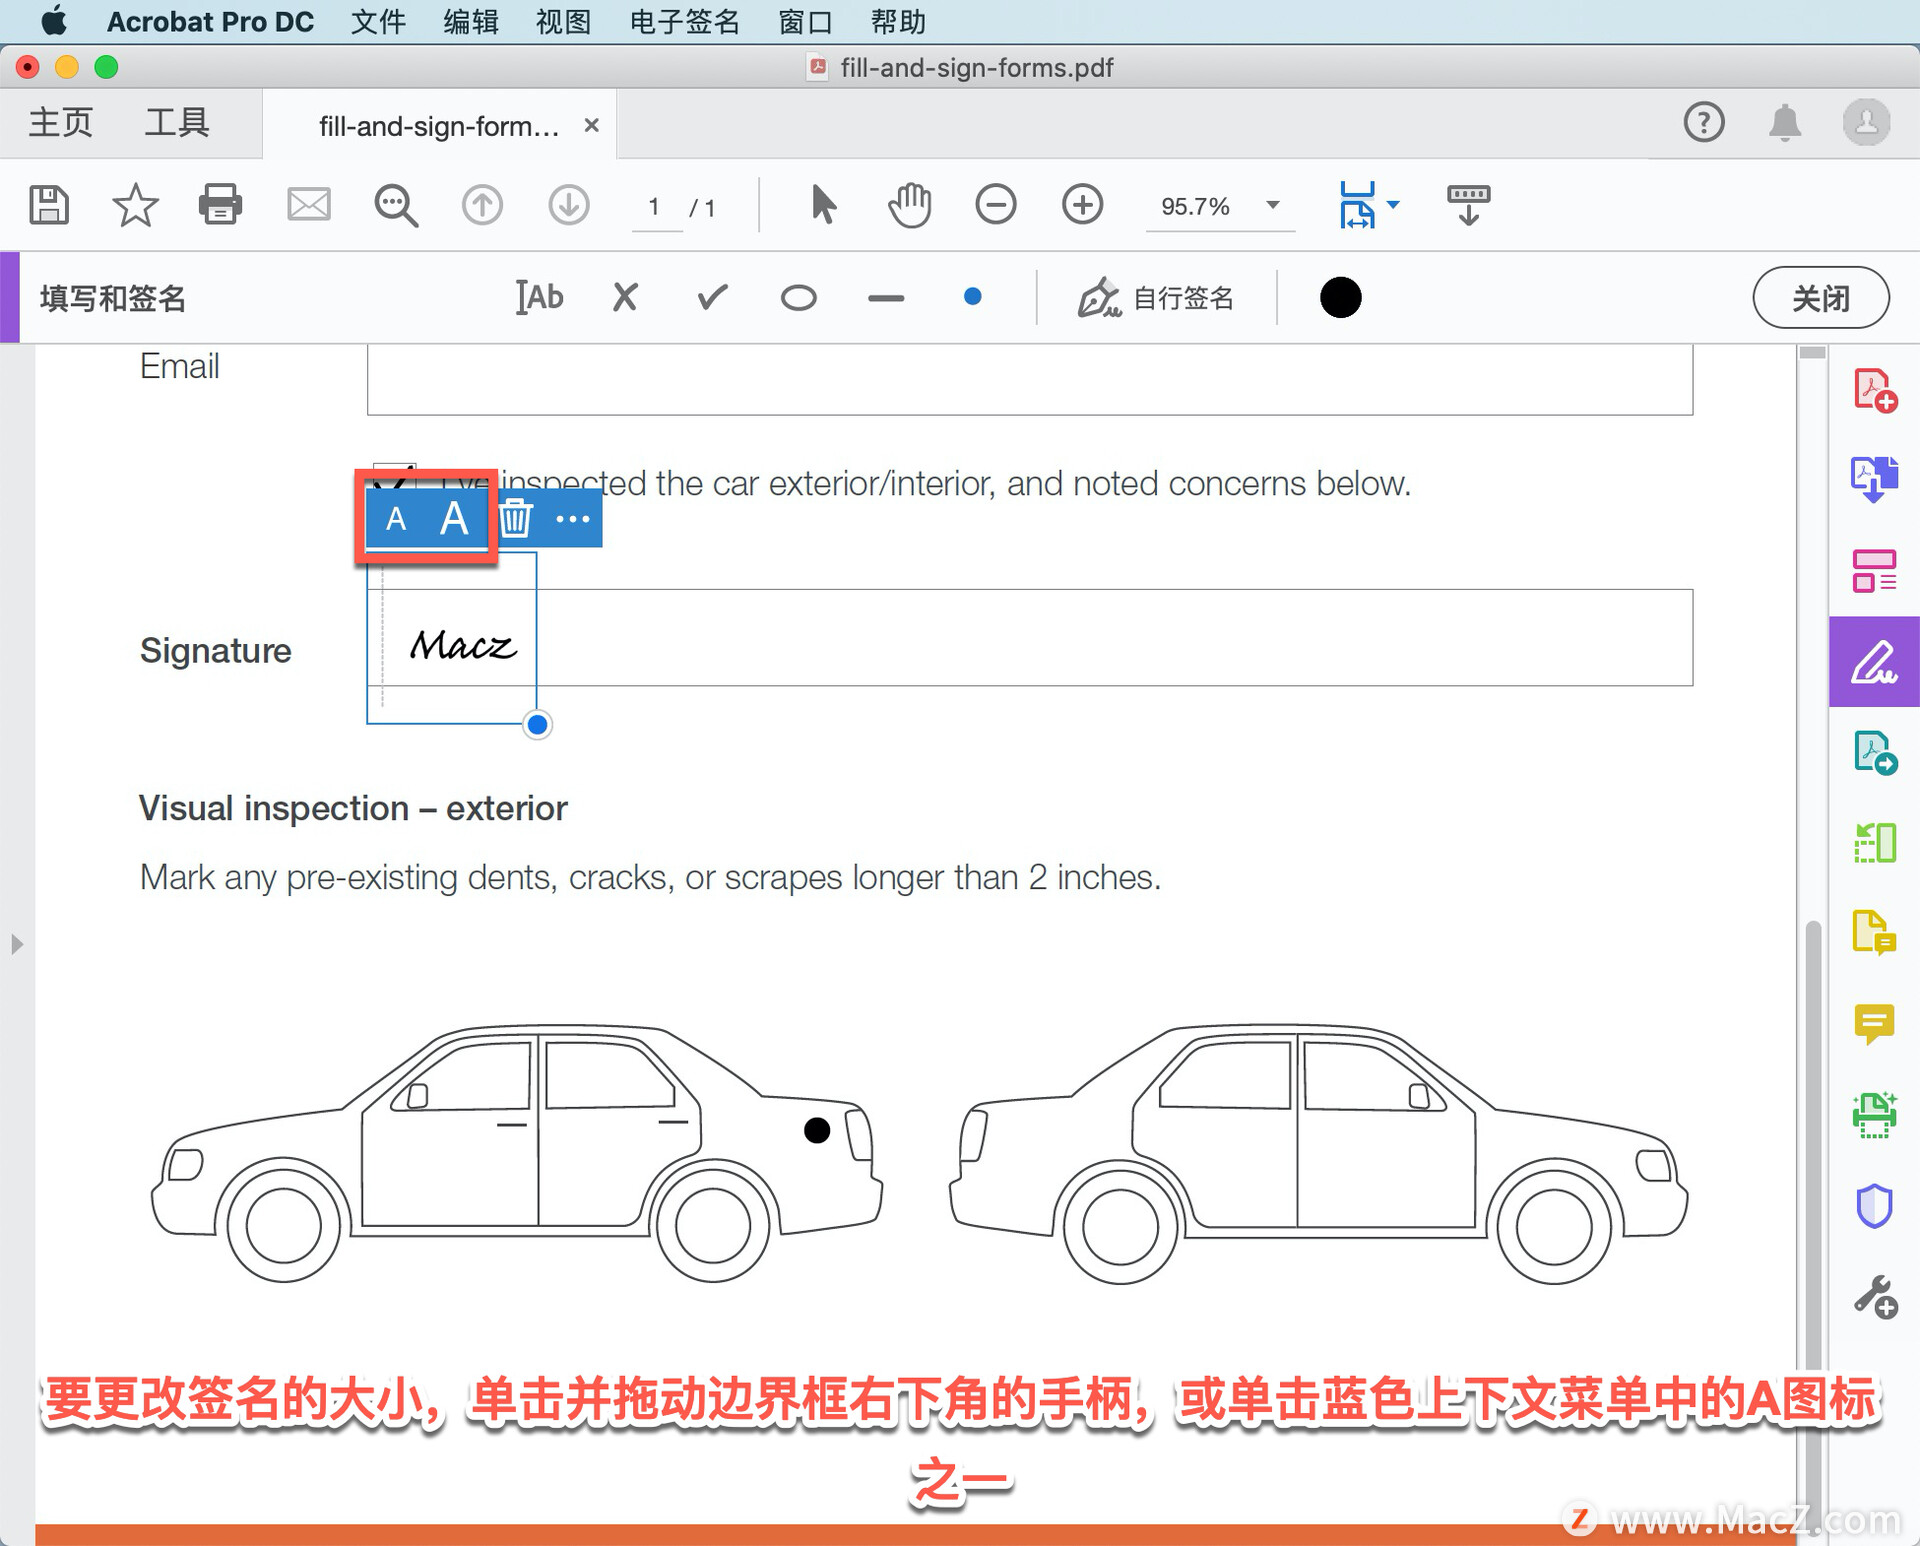Open the yellow page-with-comment sidebar tool

click(x=1875, y=932)
